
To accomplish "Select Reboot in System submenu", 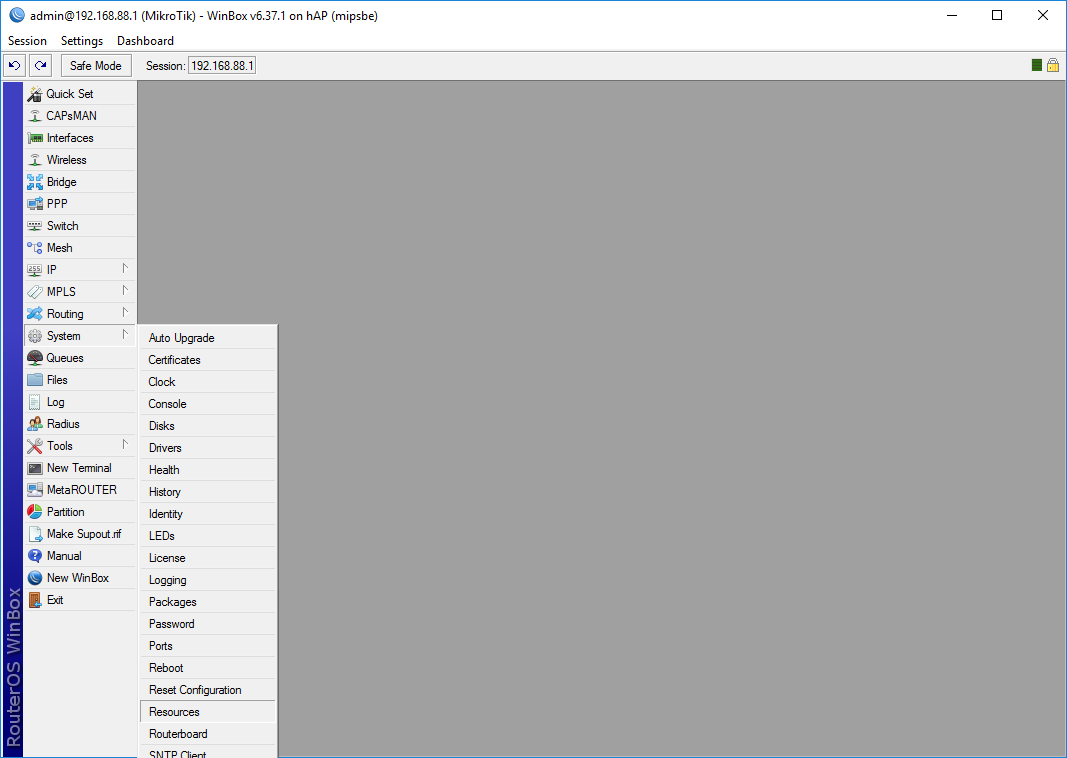I will pyautogui.click(x=208, y=668).
